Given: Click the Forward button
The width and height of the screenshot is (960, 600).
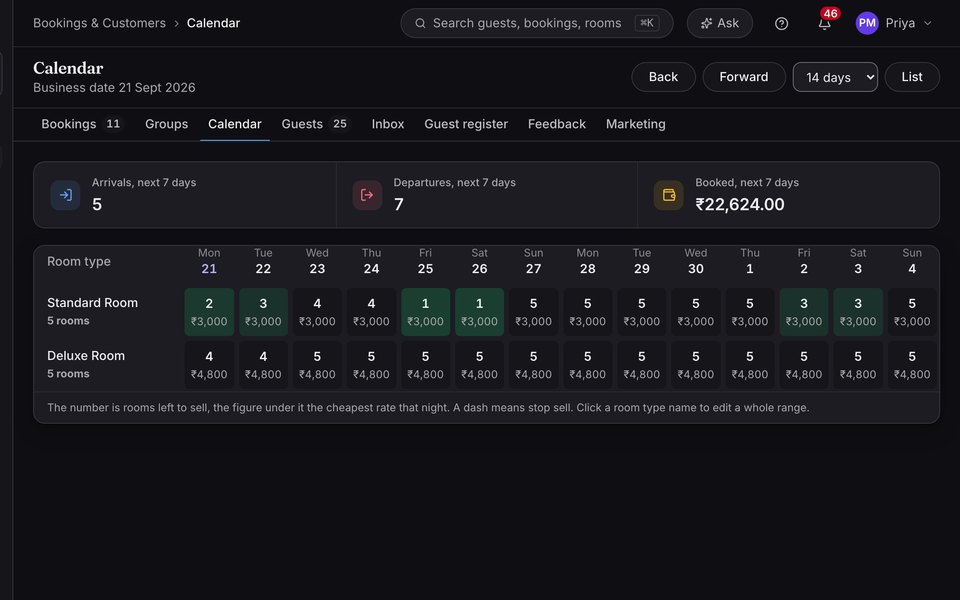Looking at the screenshot, I should point(744,77).
